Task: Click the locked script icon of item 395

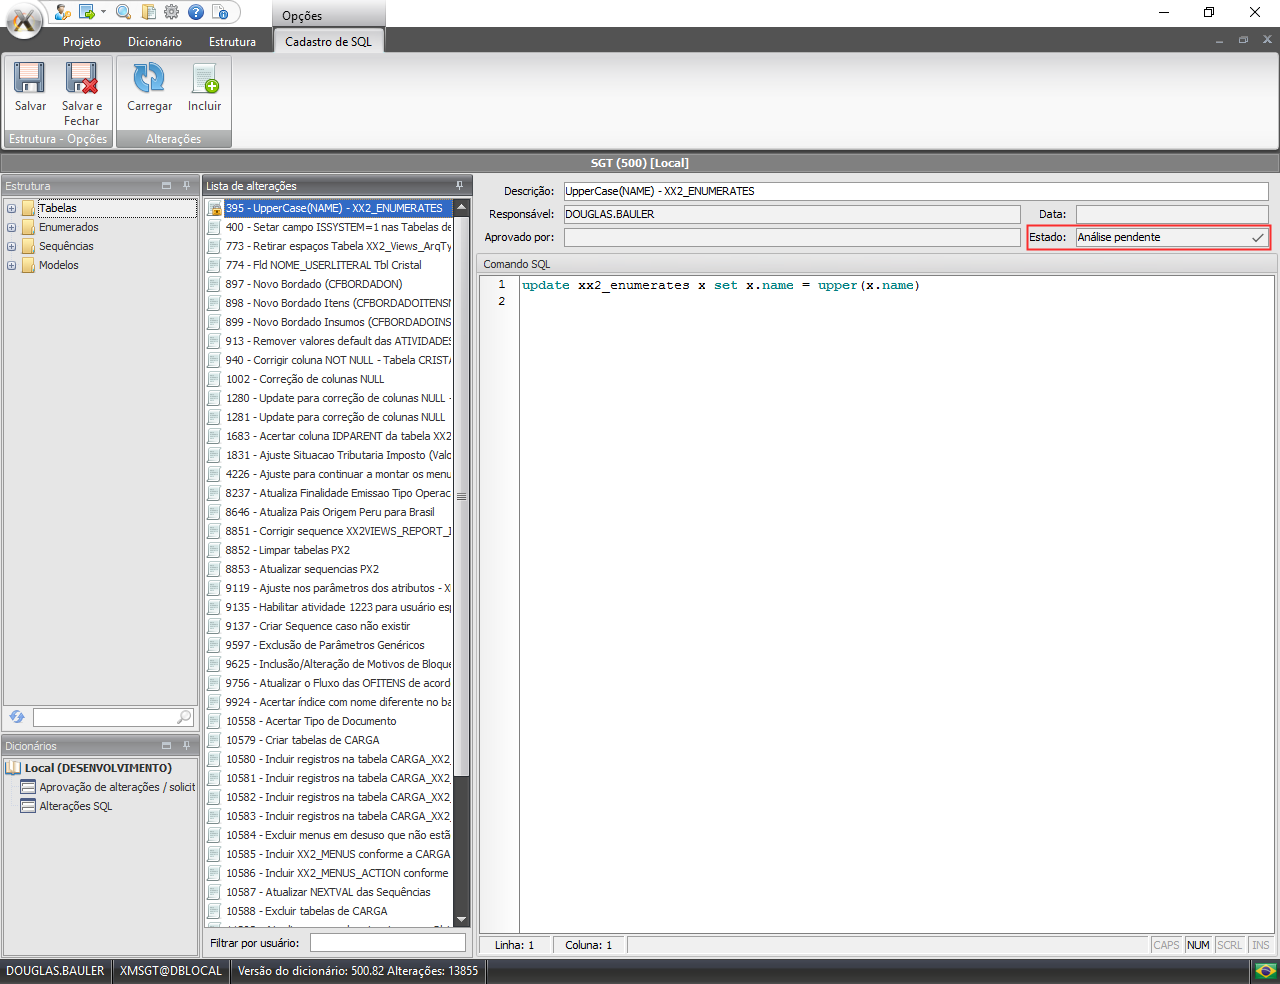Action: [x=214, y=208]
